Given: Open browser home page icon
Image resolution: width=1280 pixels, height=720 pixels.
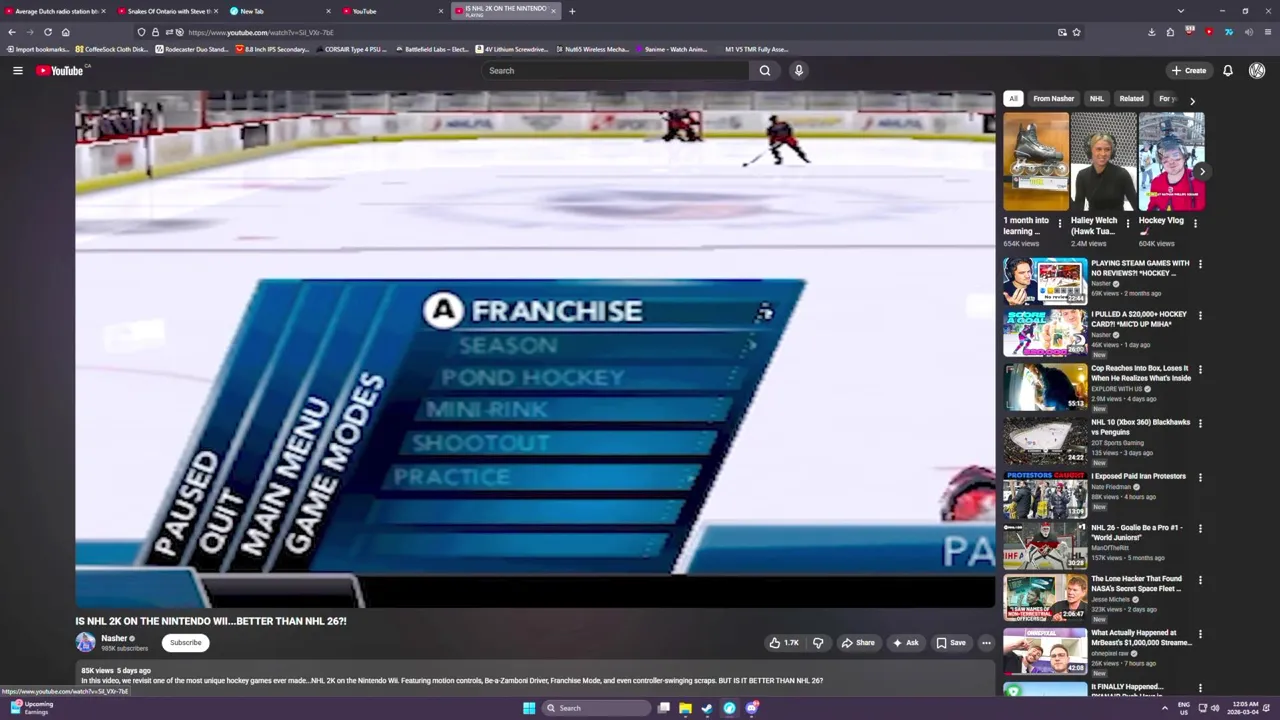Looking at the screenshot, I should pos(66,32).
